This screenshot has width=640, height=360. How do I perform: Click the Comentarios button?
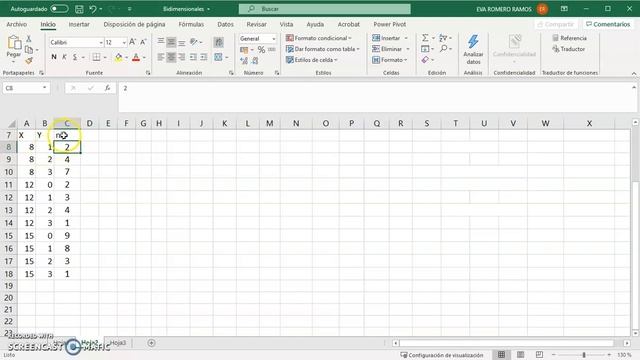(x=608, y=24)
